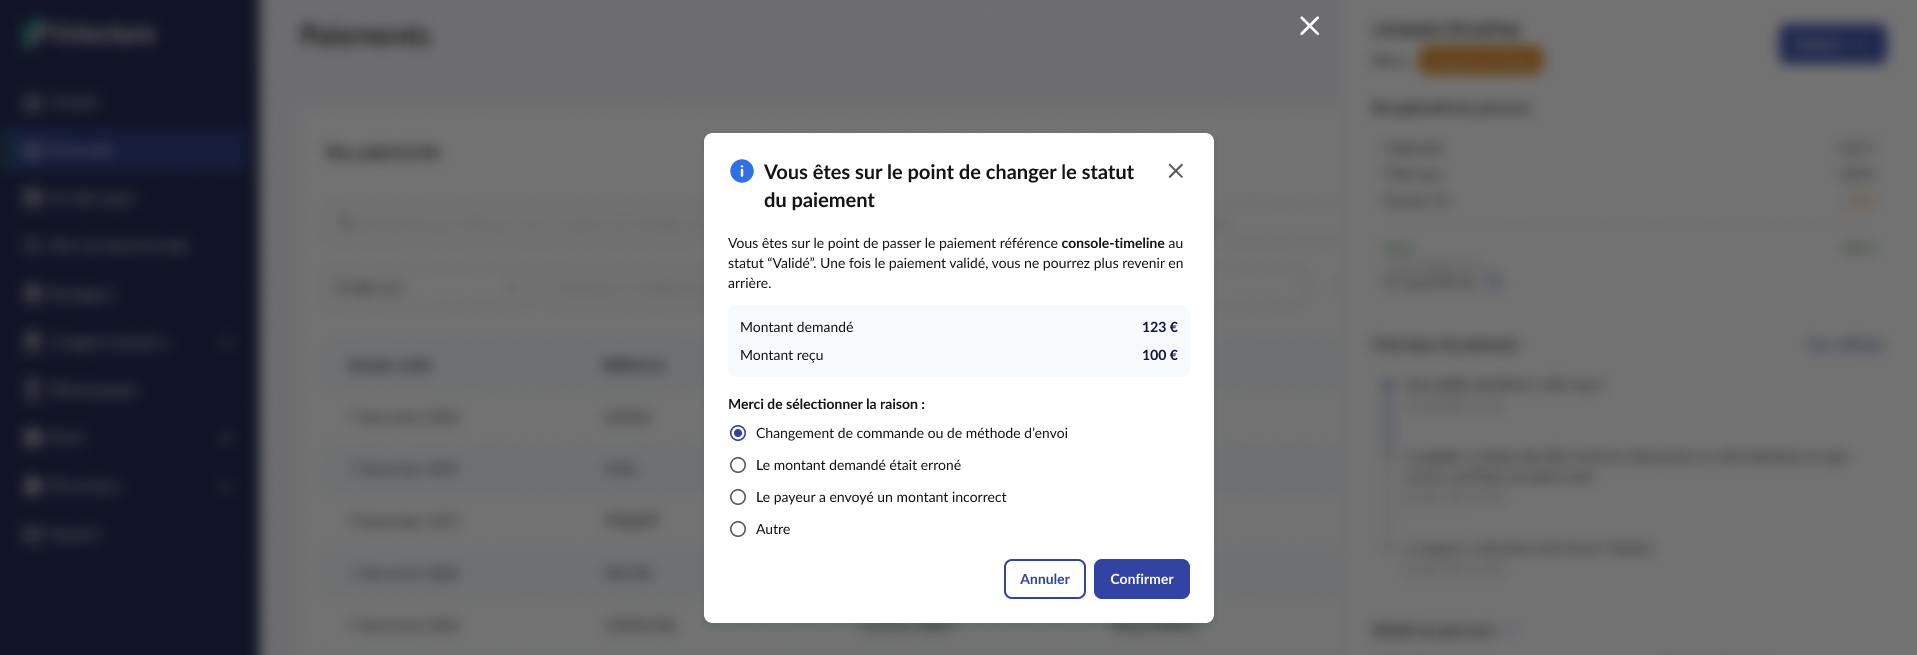Screen dimensions: 1917x655
Task: Click the magnifier icon in the search bar
Action: click(345, 222)
